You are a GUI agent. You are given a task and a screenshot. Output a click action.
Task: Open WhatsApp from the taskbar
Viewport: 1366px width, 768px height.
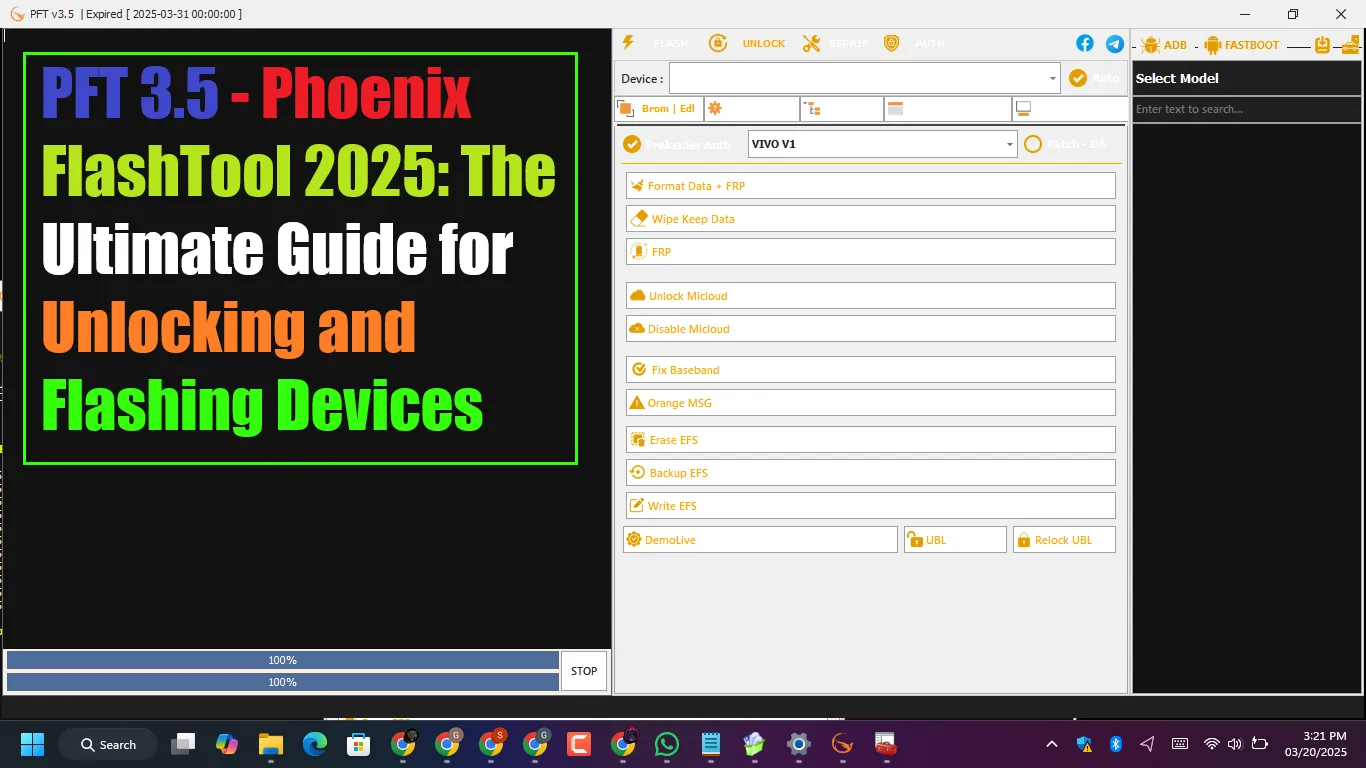point(667,744)
